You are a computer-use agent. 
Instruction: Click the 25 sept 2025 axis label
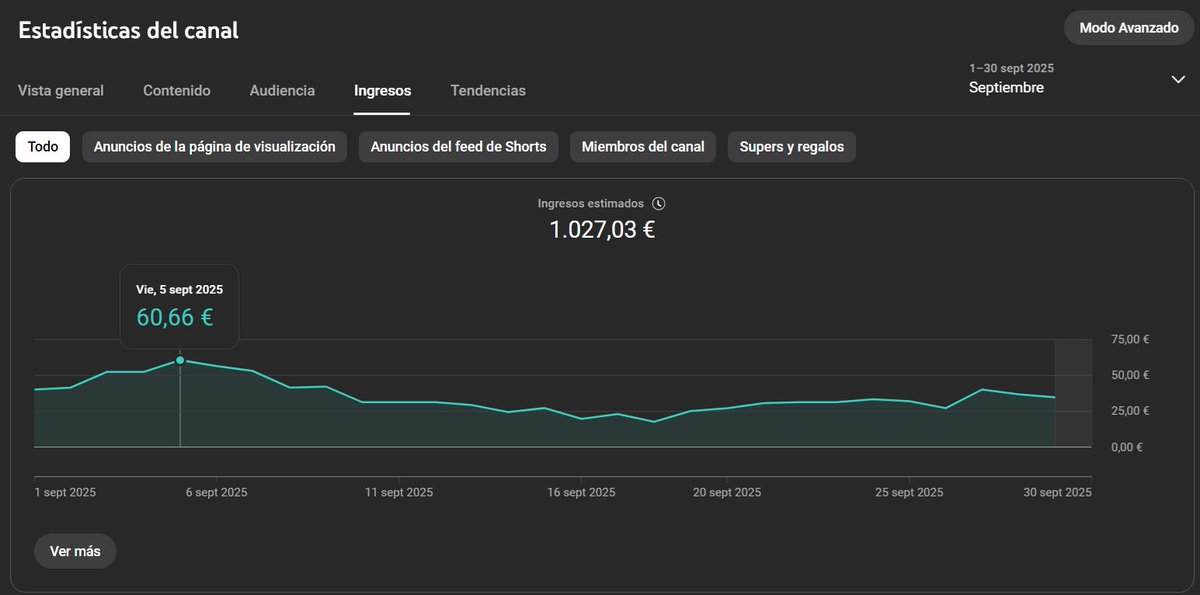tap(909, 492)
